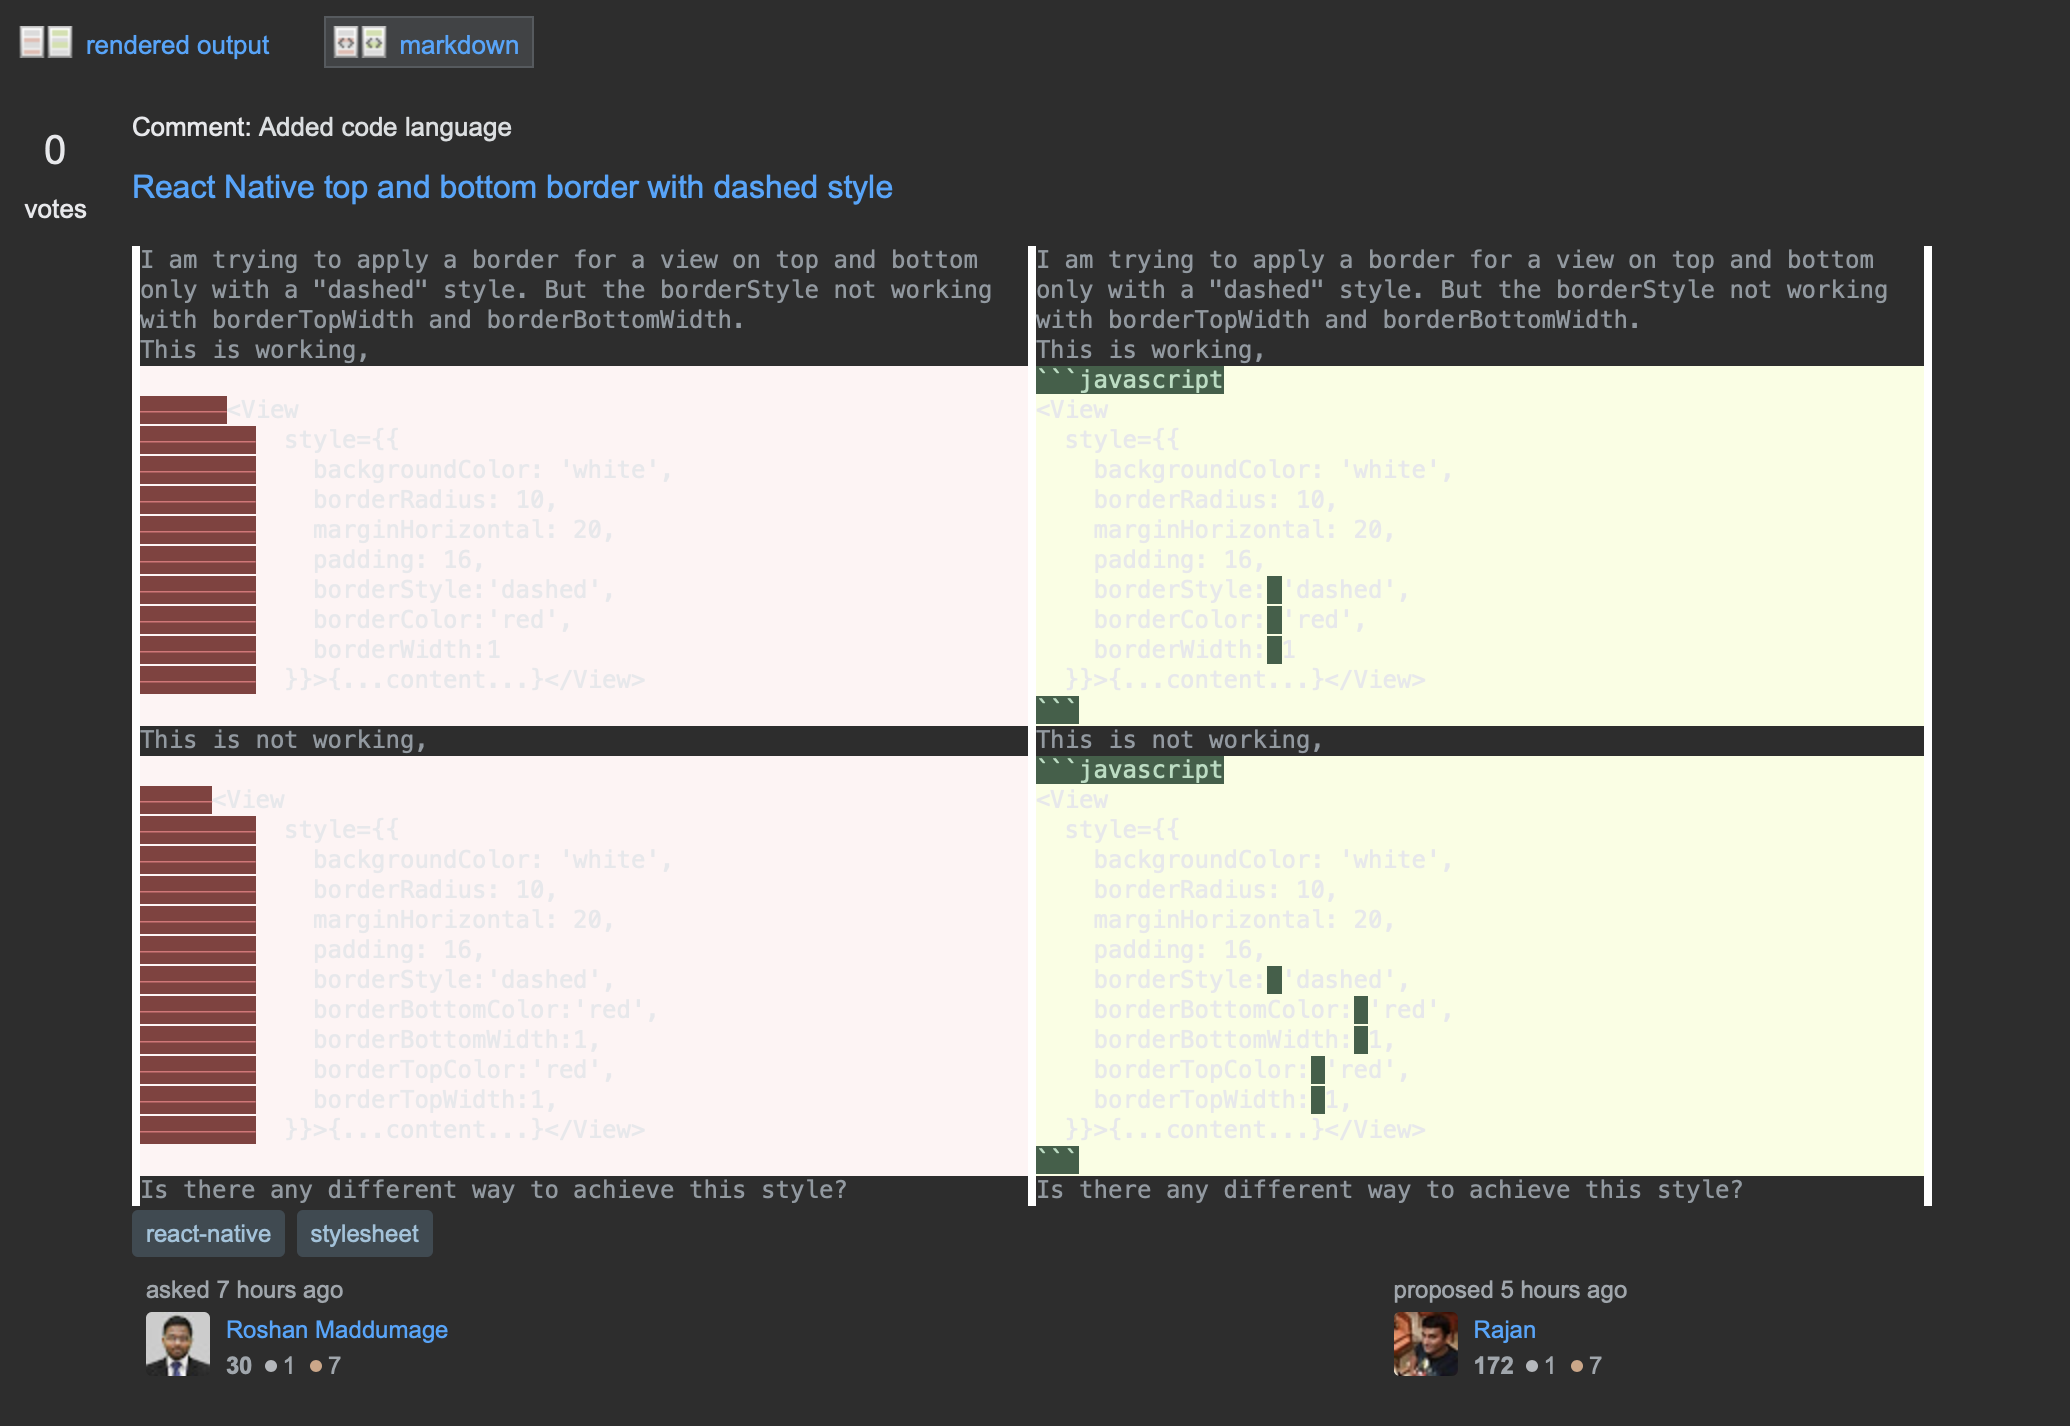
Task: Click the stylesheet tag link
Action: coord(360,1231)
